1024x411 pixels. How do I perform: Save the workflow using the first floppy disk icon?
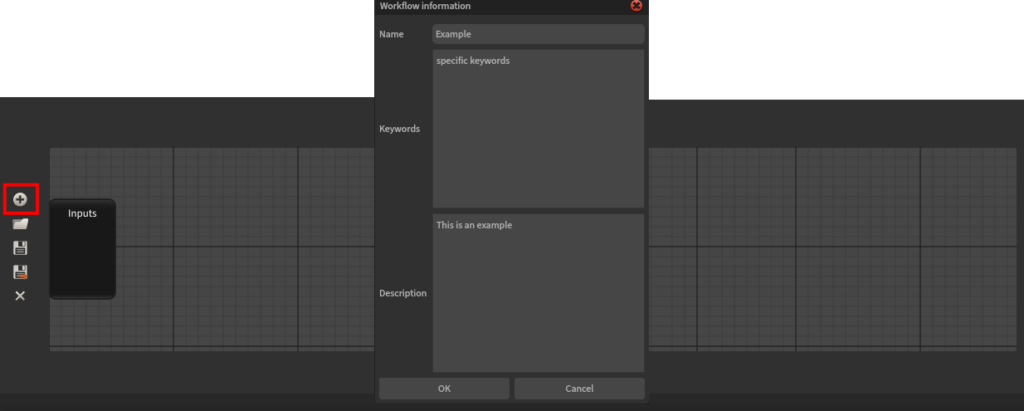(x=20, y=248)
